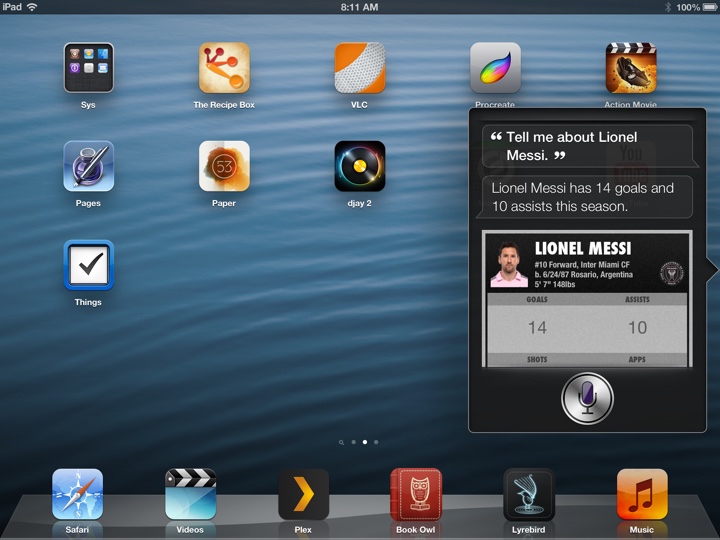
Task: Open the Paper app
Action: click(224, 166)
